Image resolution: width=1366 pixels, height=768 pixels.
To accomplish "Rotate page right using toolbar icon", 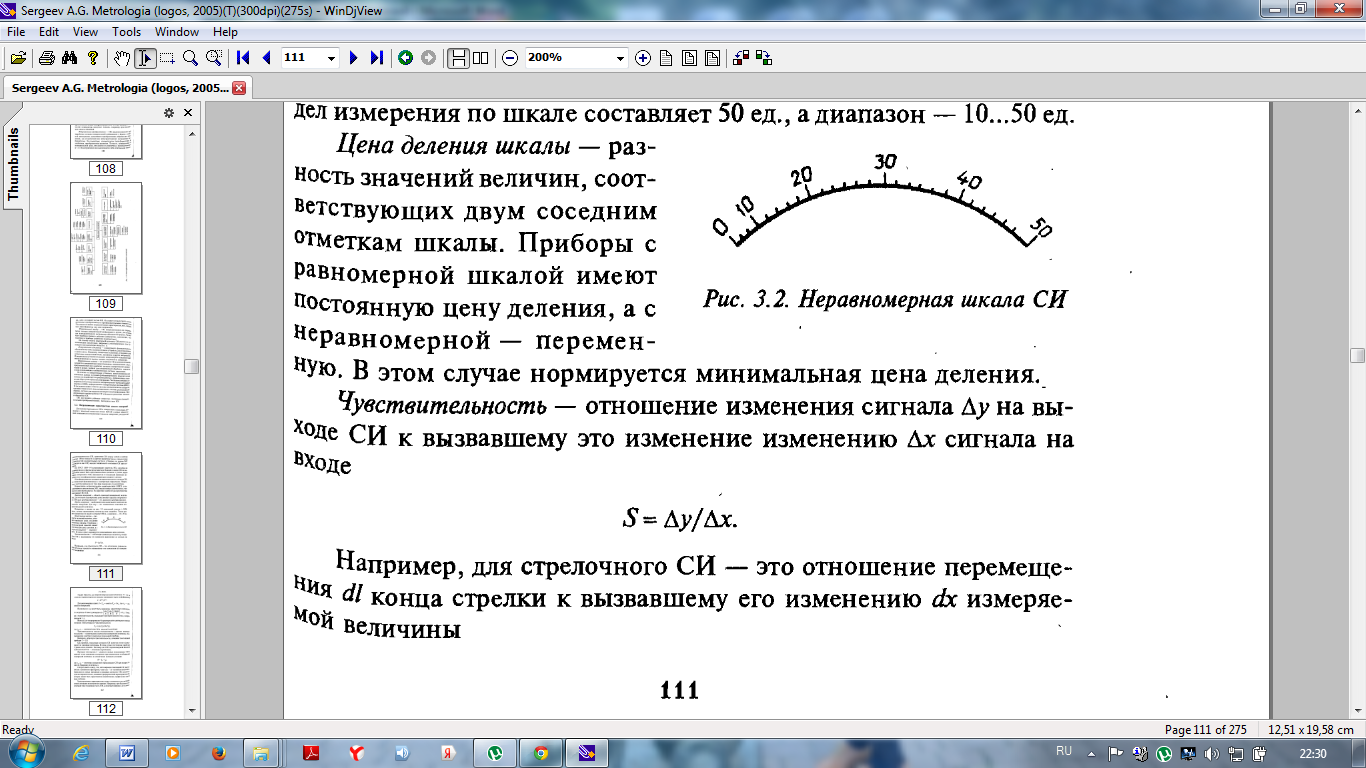I will coord(764,58).
